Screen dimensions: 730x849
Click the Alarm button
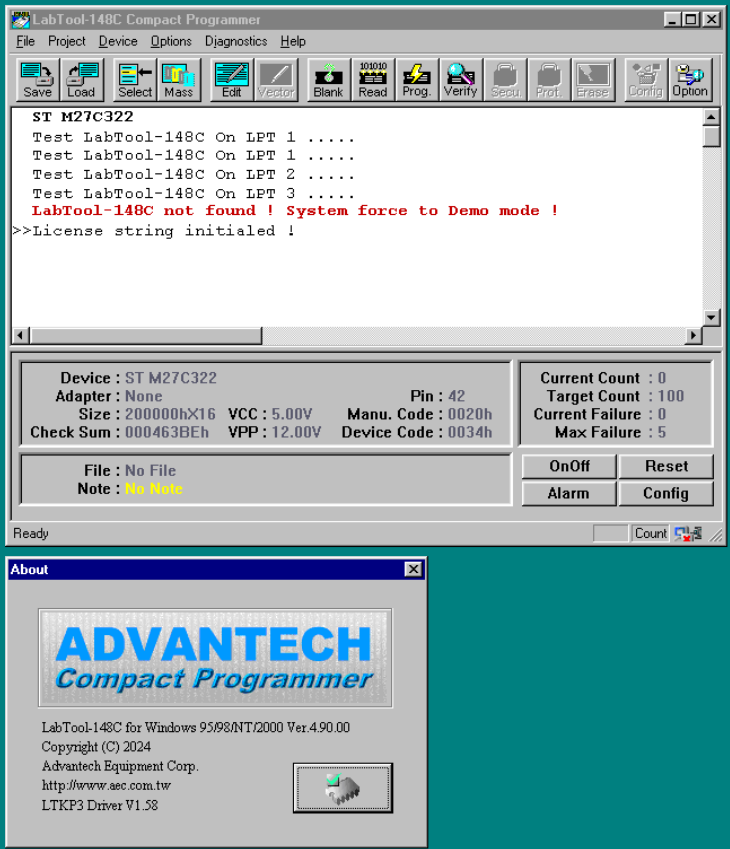pos(569,493)
